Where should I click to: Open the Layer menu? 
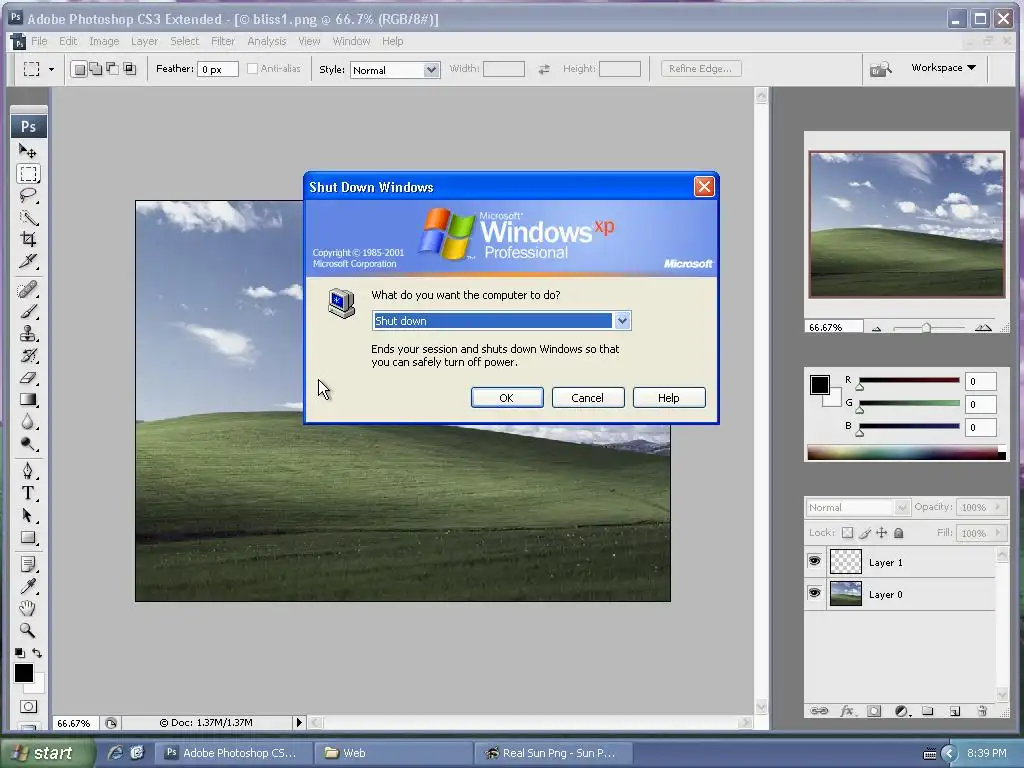(144, 41)
